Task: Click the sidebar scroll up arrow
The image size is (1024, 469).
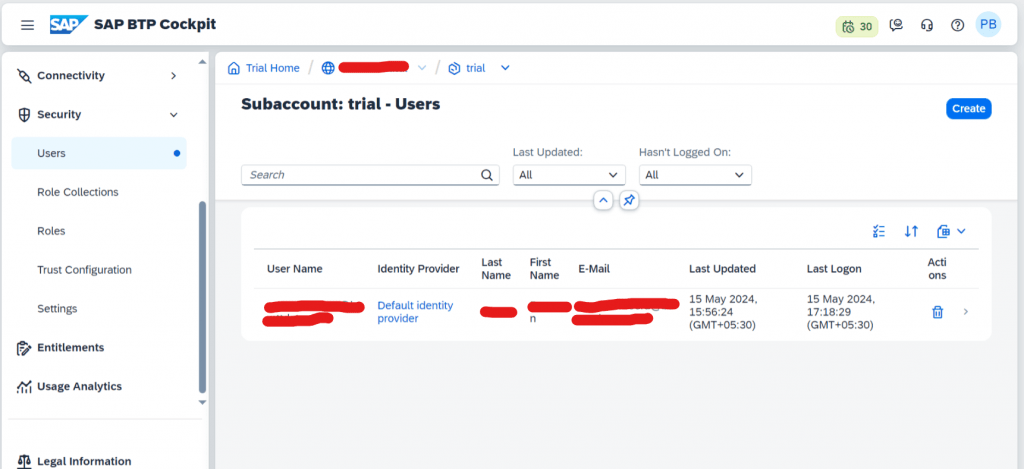Action: 202,62
